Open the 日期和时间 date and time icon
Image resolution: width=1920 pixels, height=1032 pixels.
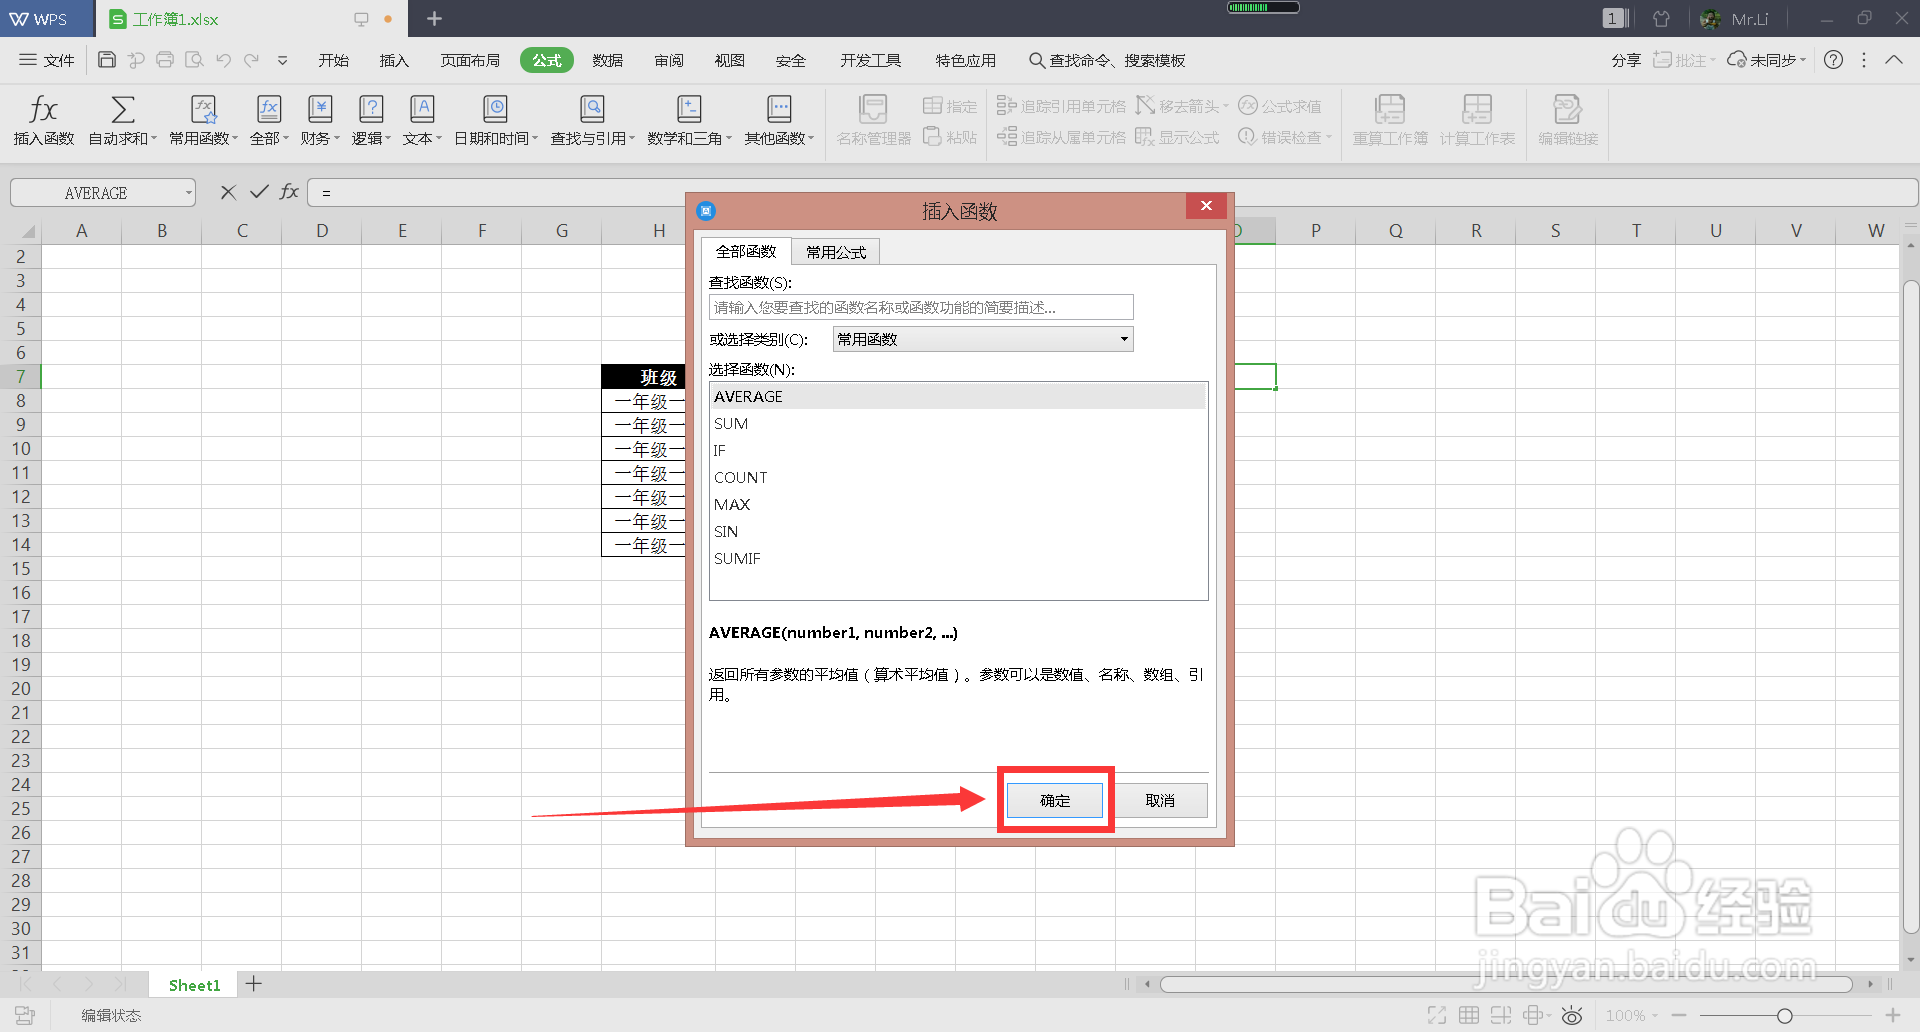[x=495, y=108]
